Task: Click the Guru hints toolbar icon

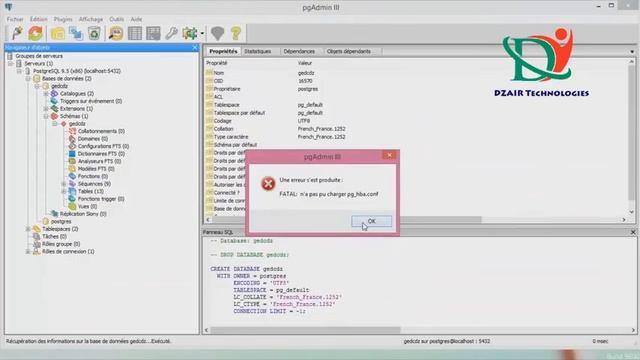Action: 218,33
